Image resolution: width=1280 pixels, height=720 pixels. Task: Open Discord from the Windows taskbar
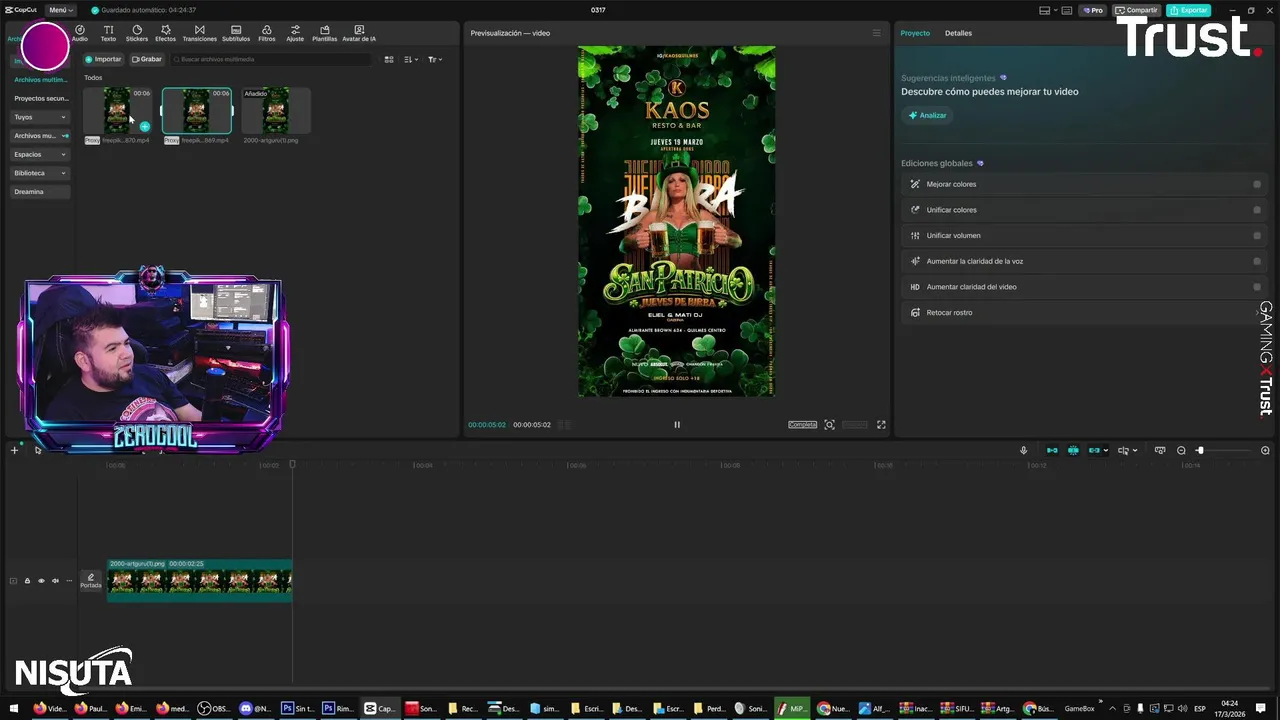click(255, 708)
